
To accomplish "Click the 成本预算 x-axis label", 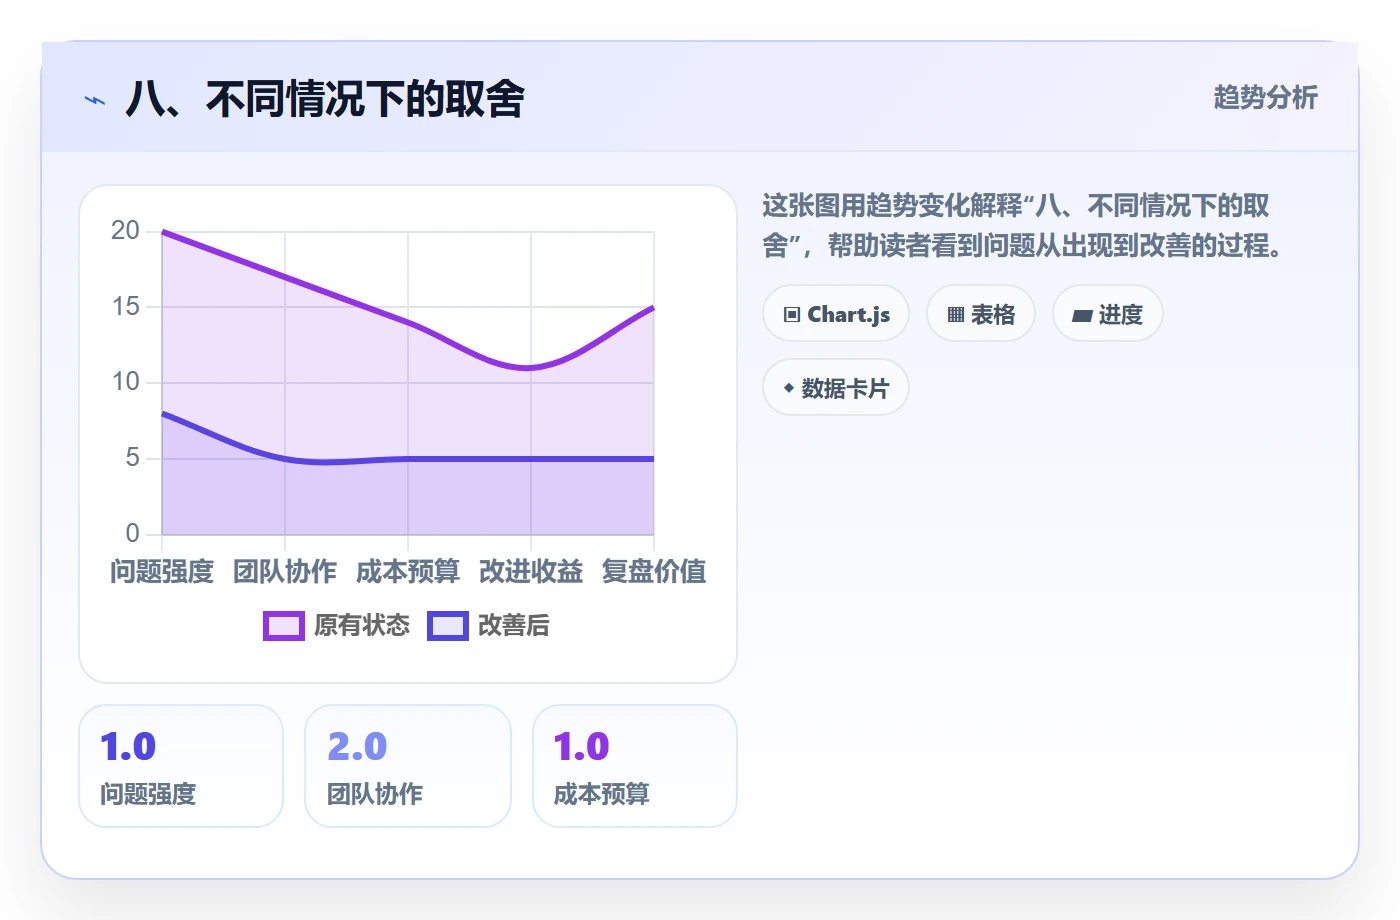I will pyautogui.click(x=408, y=572).
